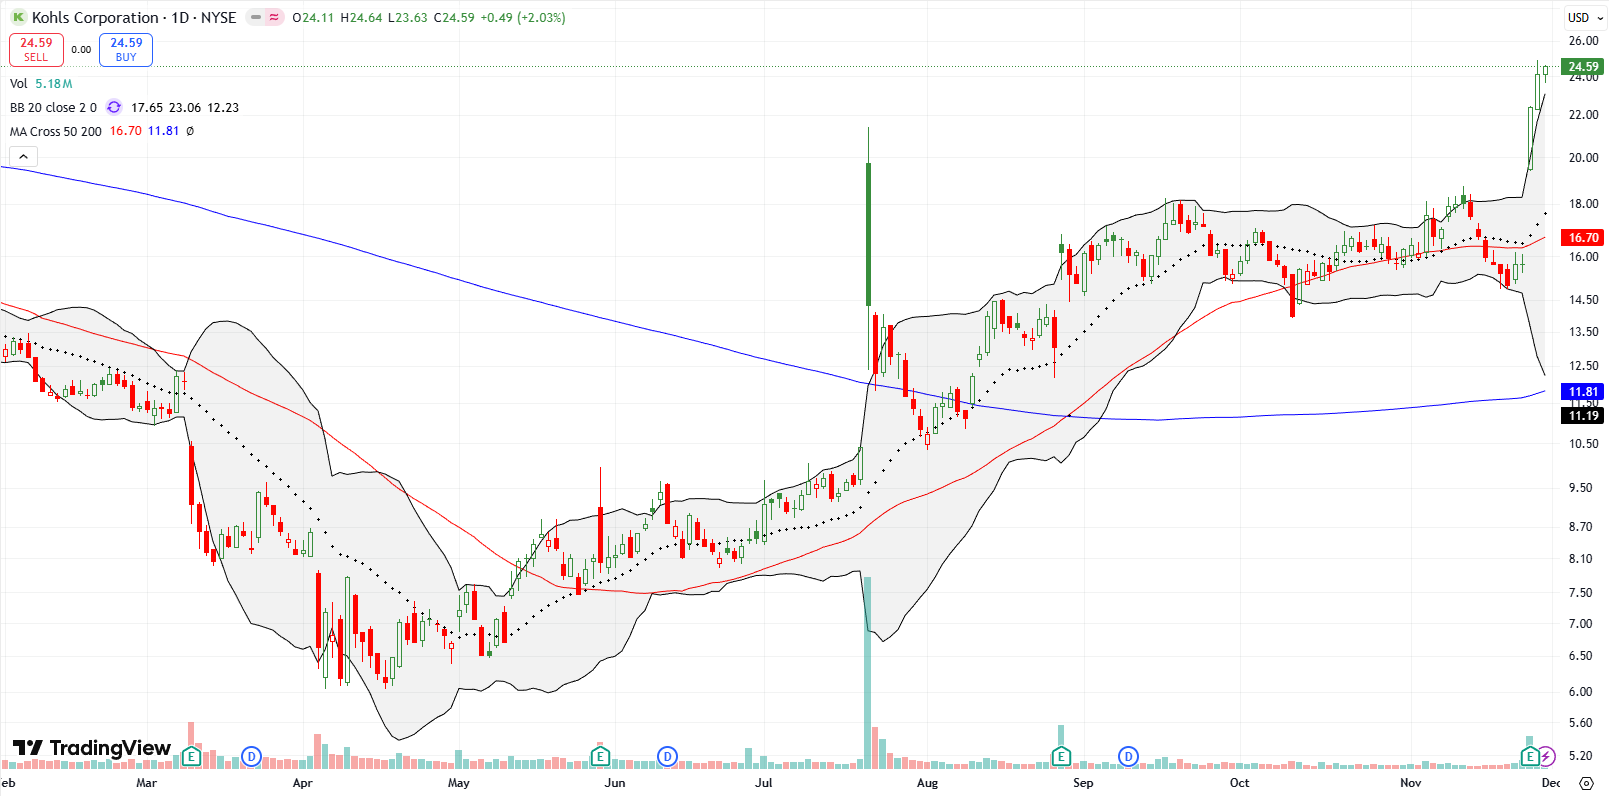Viewport: 1609px width, 796px height.
Task: Click the BB value 17.65
Action: point(147,108)
